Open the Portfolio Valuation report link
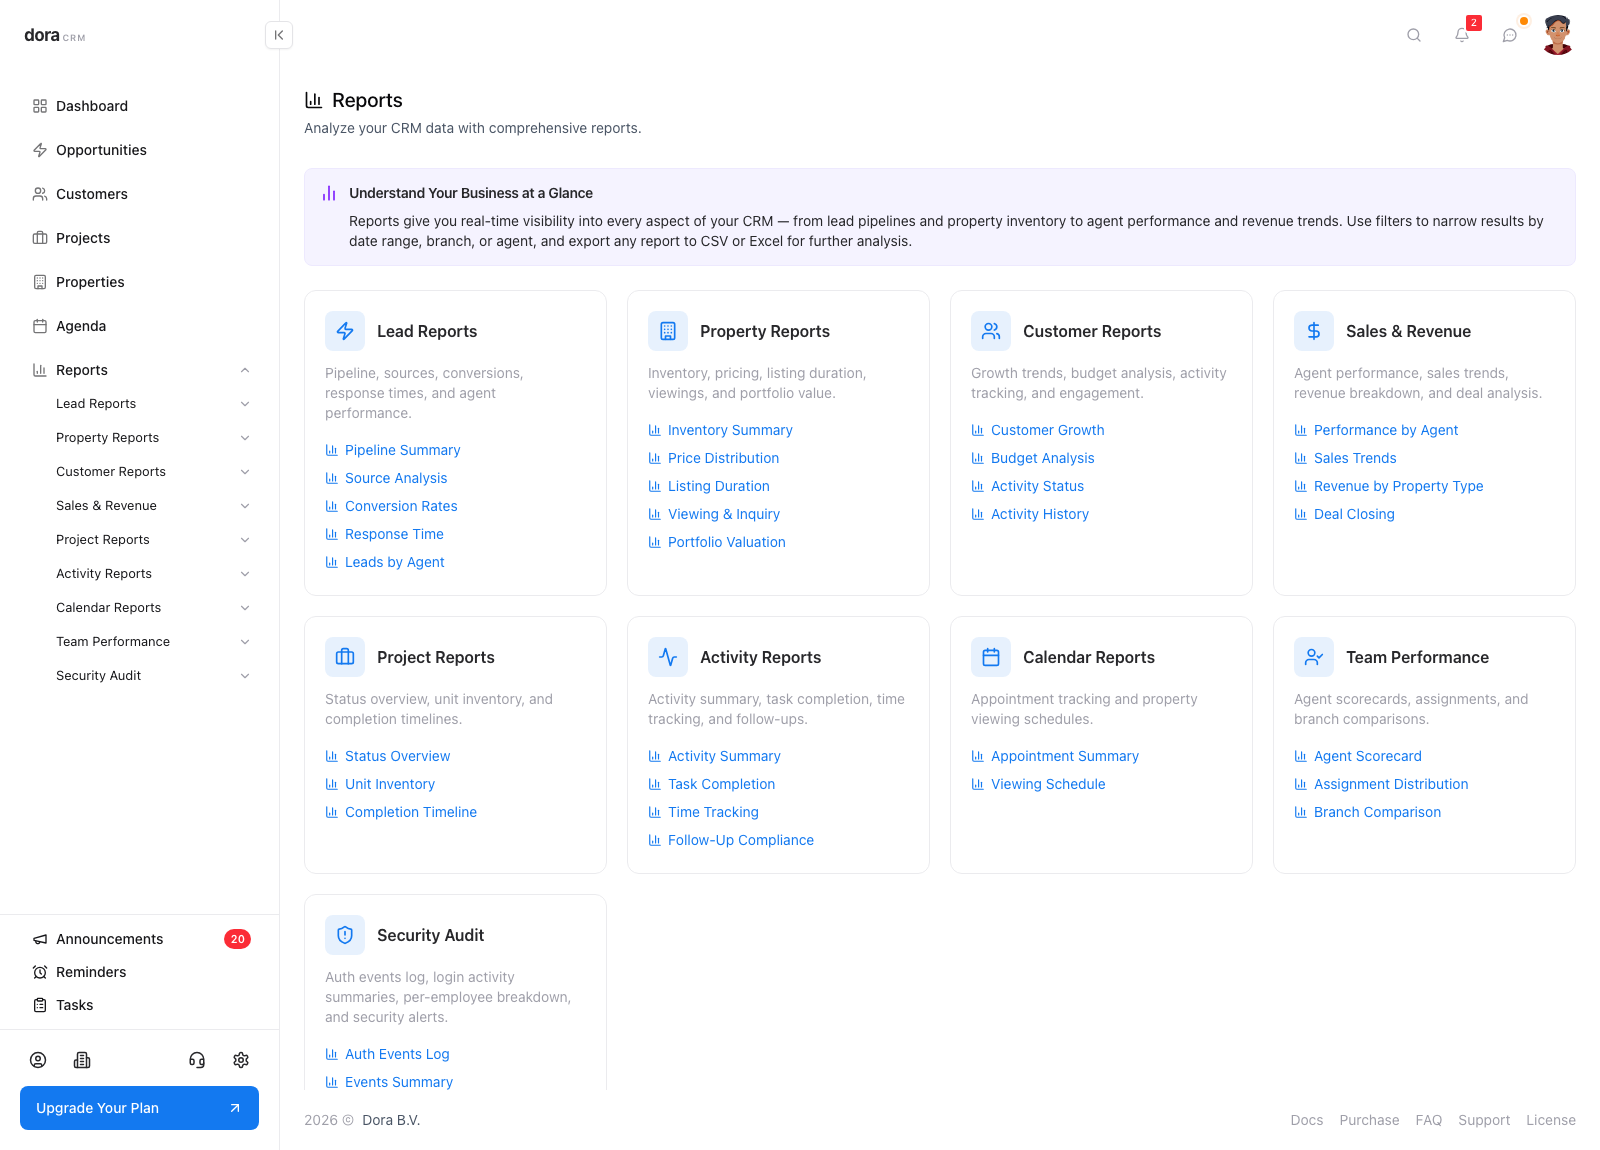 click(x=717, y=542)
